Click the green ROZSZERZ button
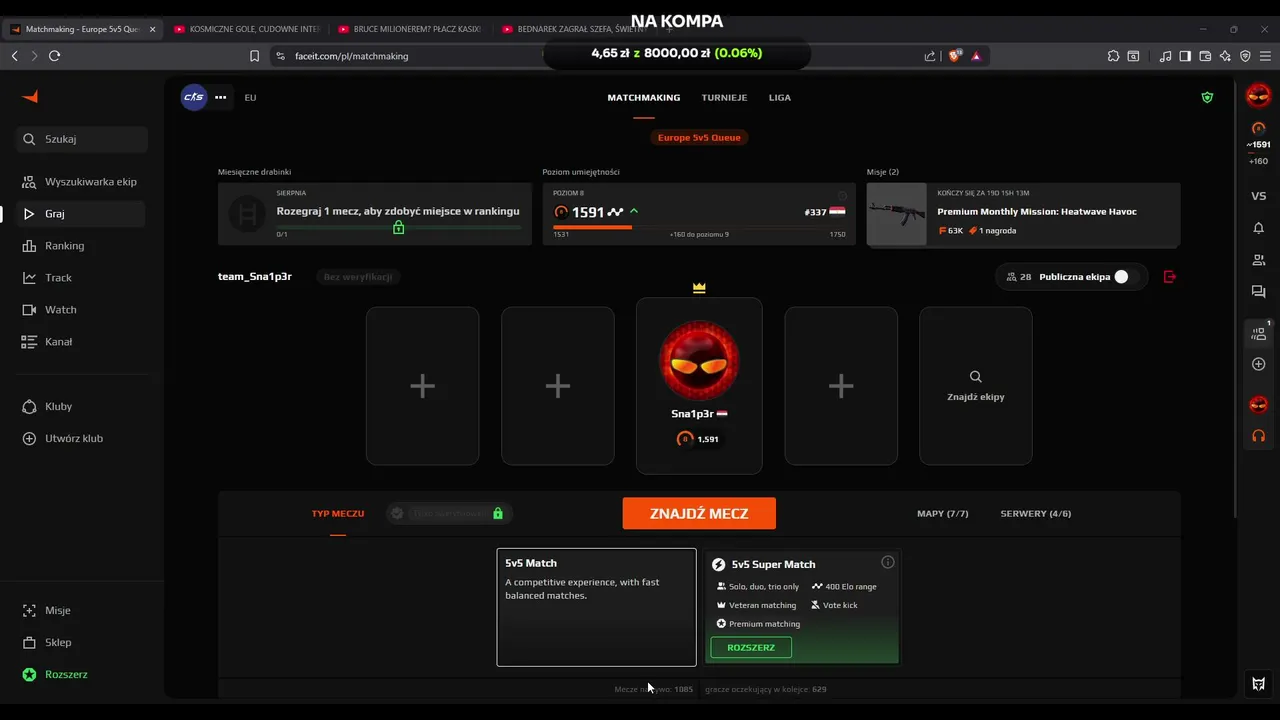The width and height of the screenshot is (1280, 720). (751, 648)
